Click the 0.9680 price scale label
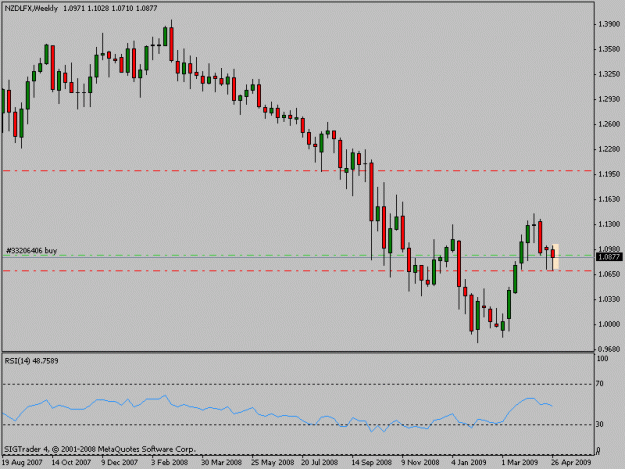Screen dimensions: 625x469 (x=609, y=349)
